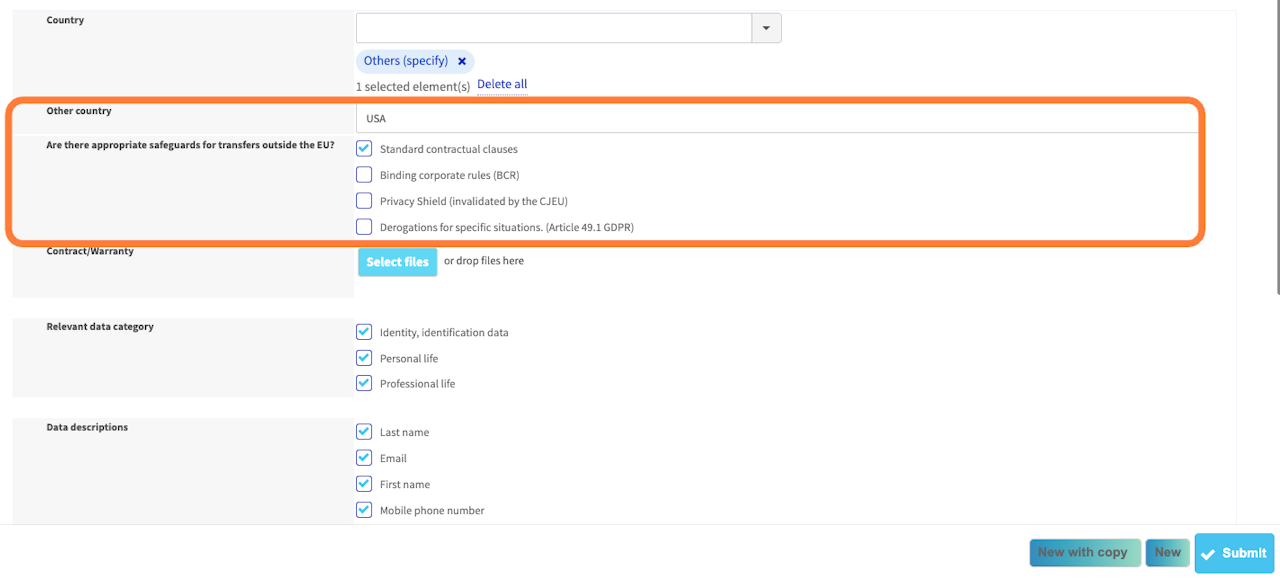Toggle the Personal life checkbox

(364, 358)
